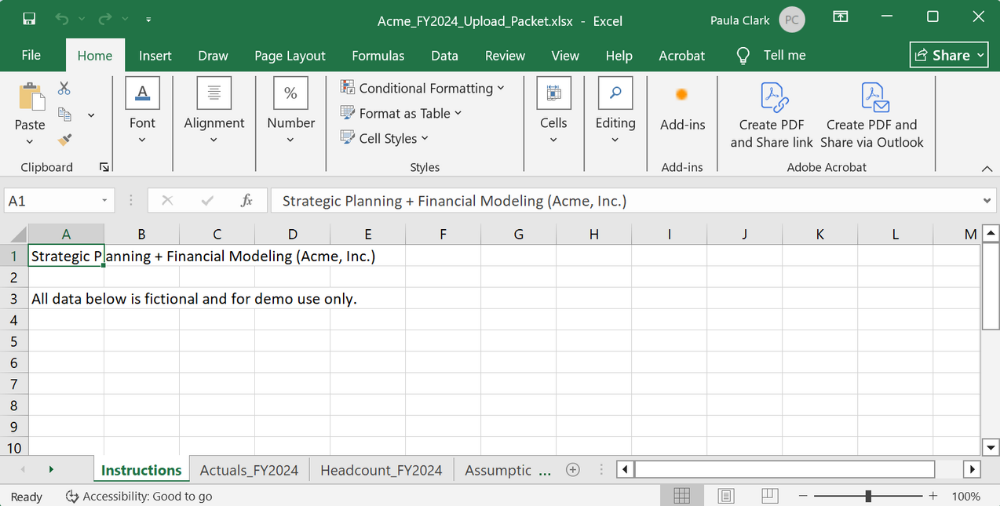Open the undo history dropdown arrow
The height and width of the screenshot is (506, 1000).
[x=81, y=20]
